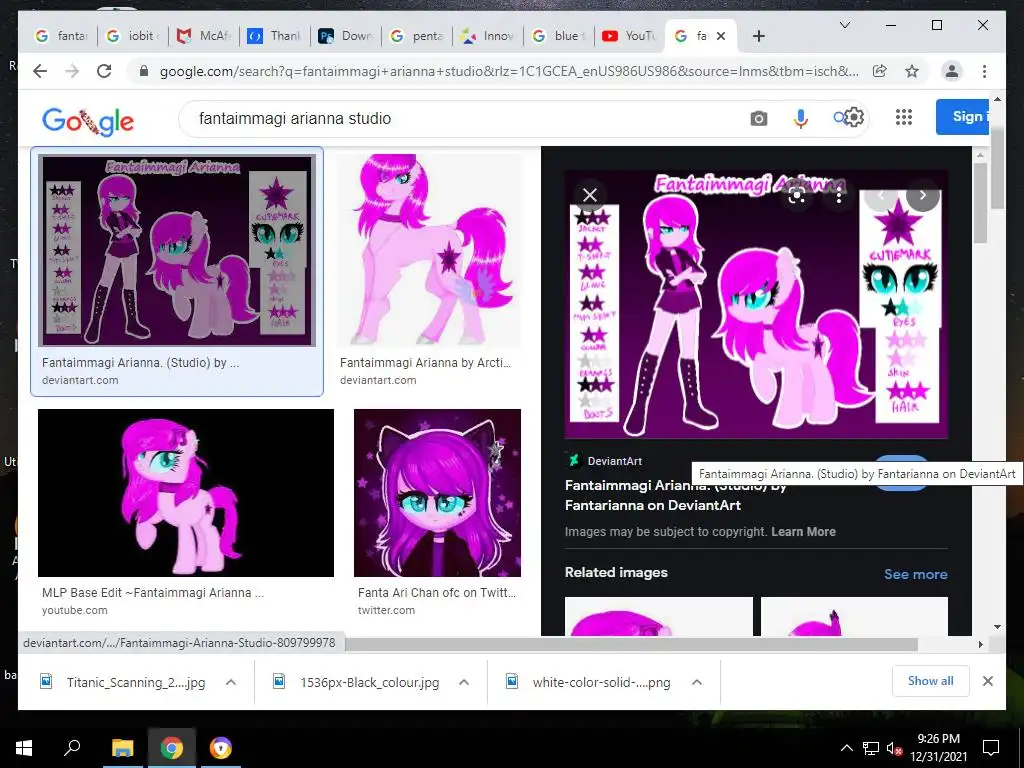Open Titanic_Scanning_2 jpg download
The height and width of the screenshot is (768, 1024).
click(x=136, y=682)
